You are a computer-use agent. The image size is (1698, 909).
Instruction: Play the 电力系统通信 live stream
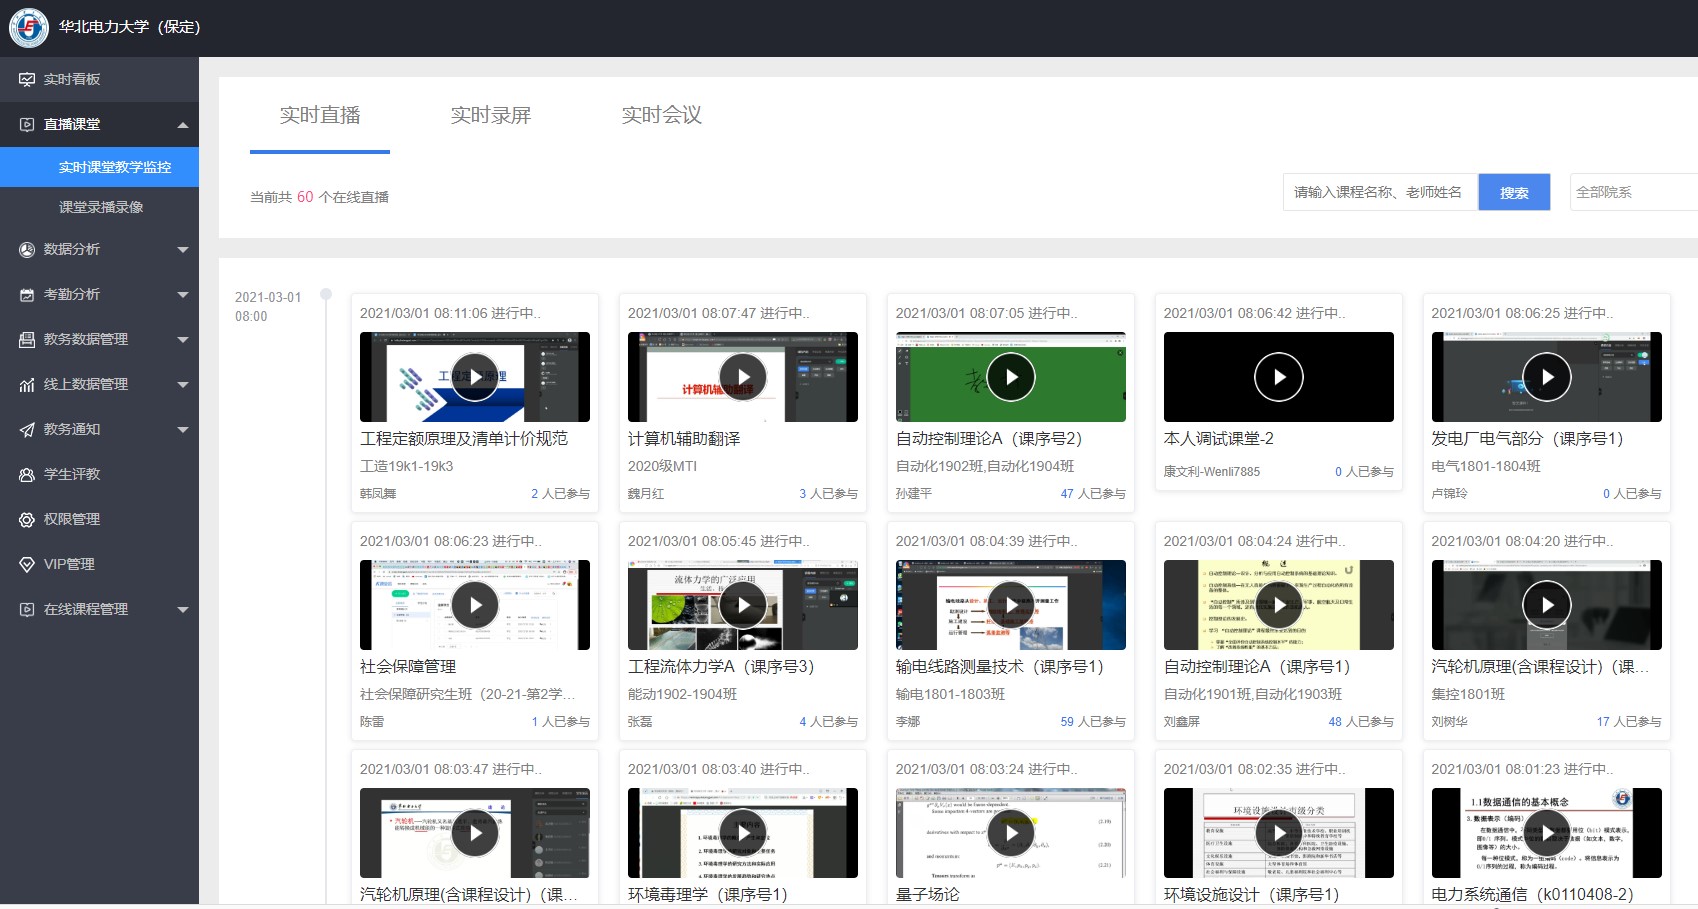click(1547, 833)
